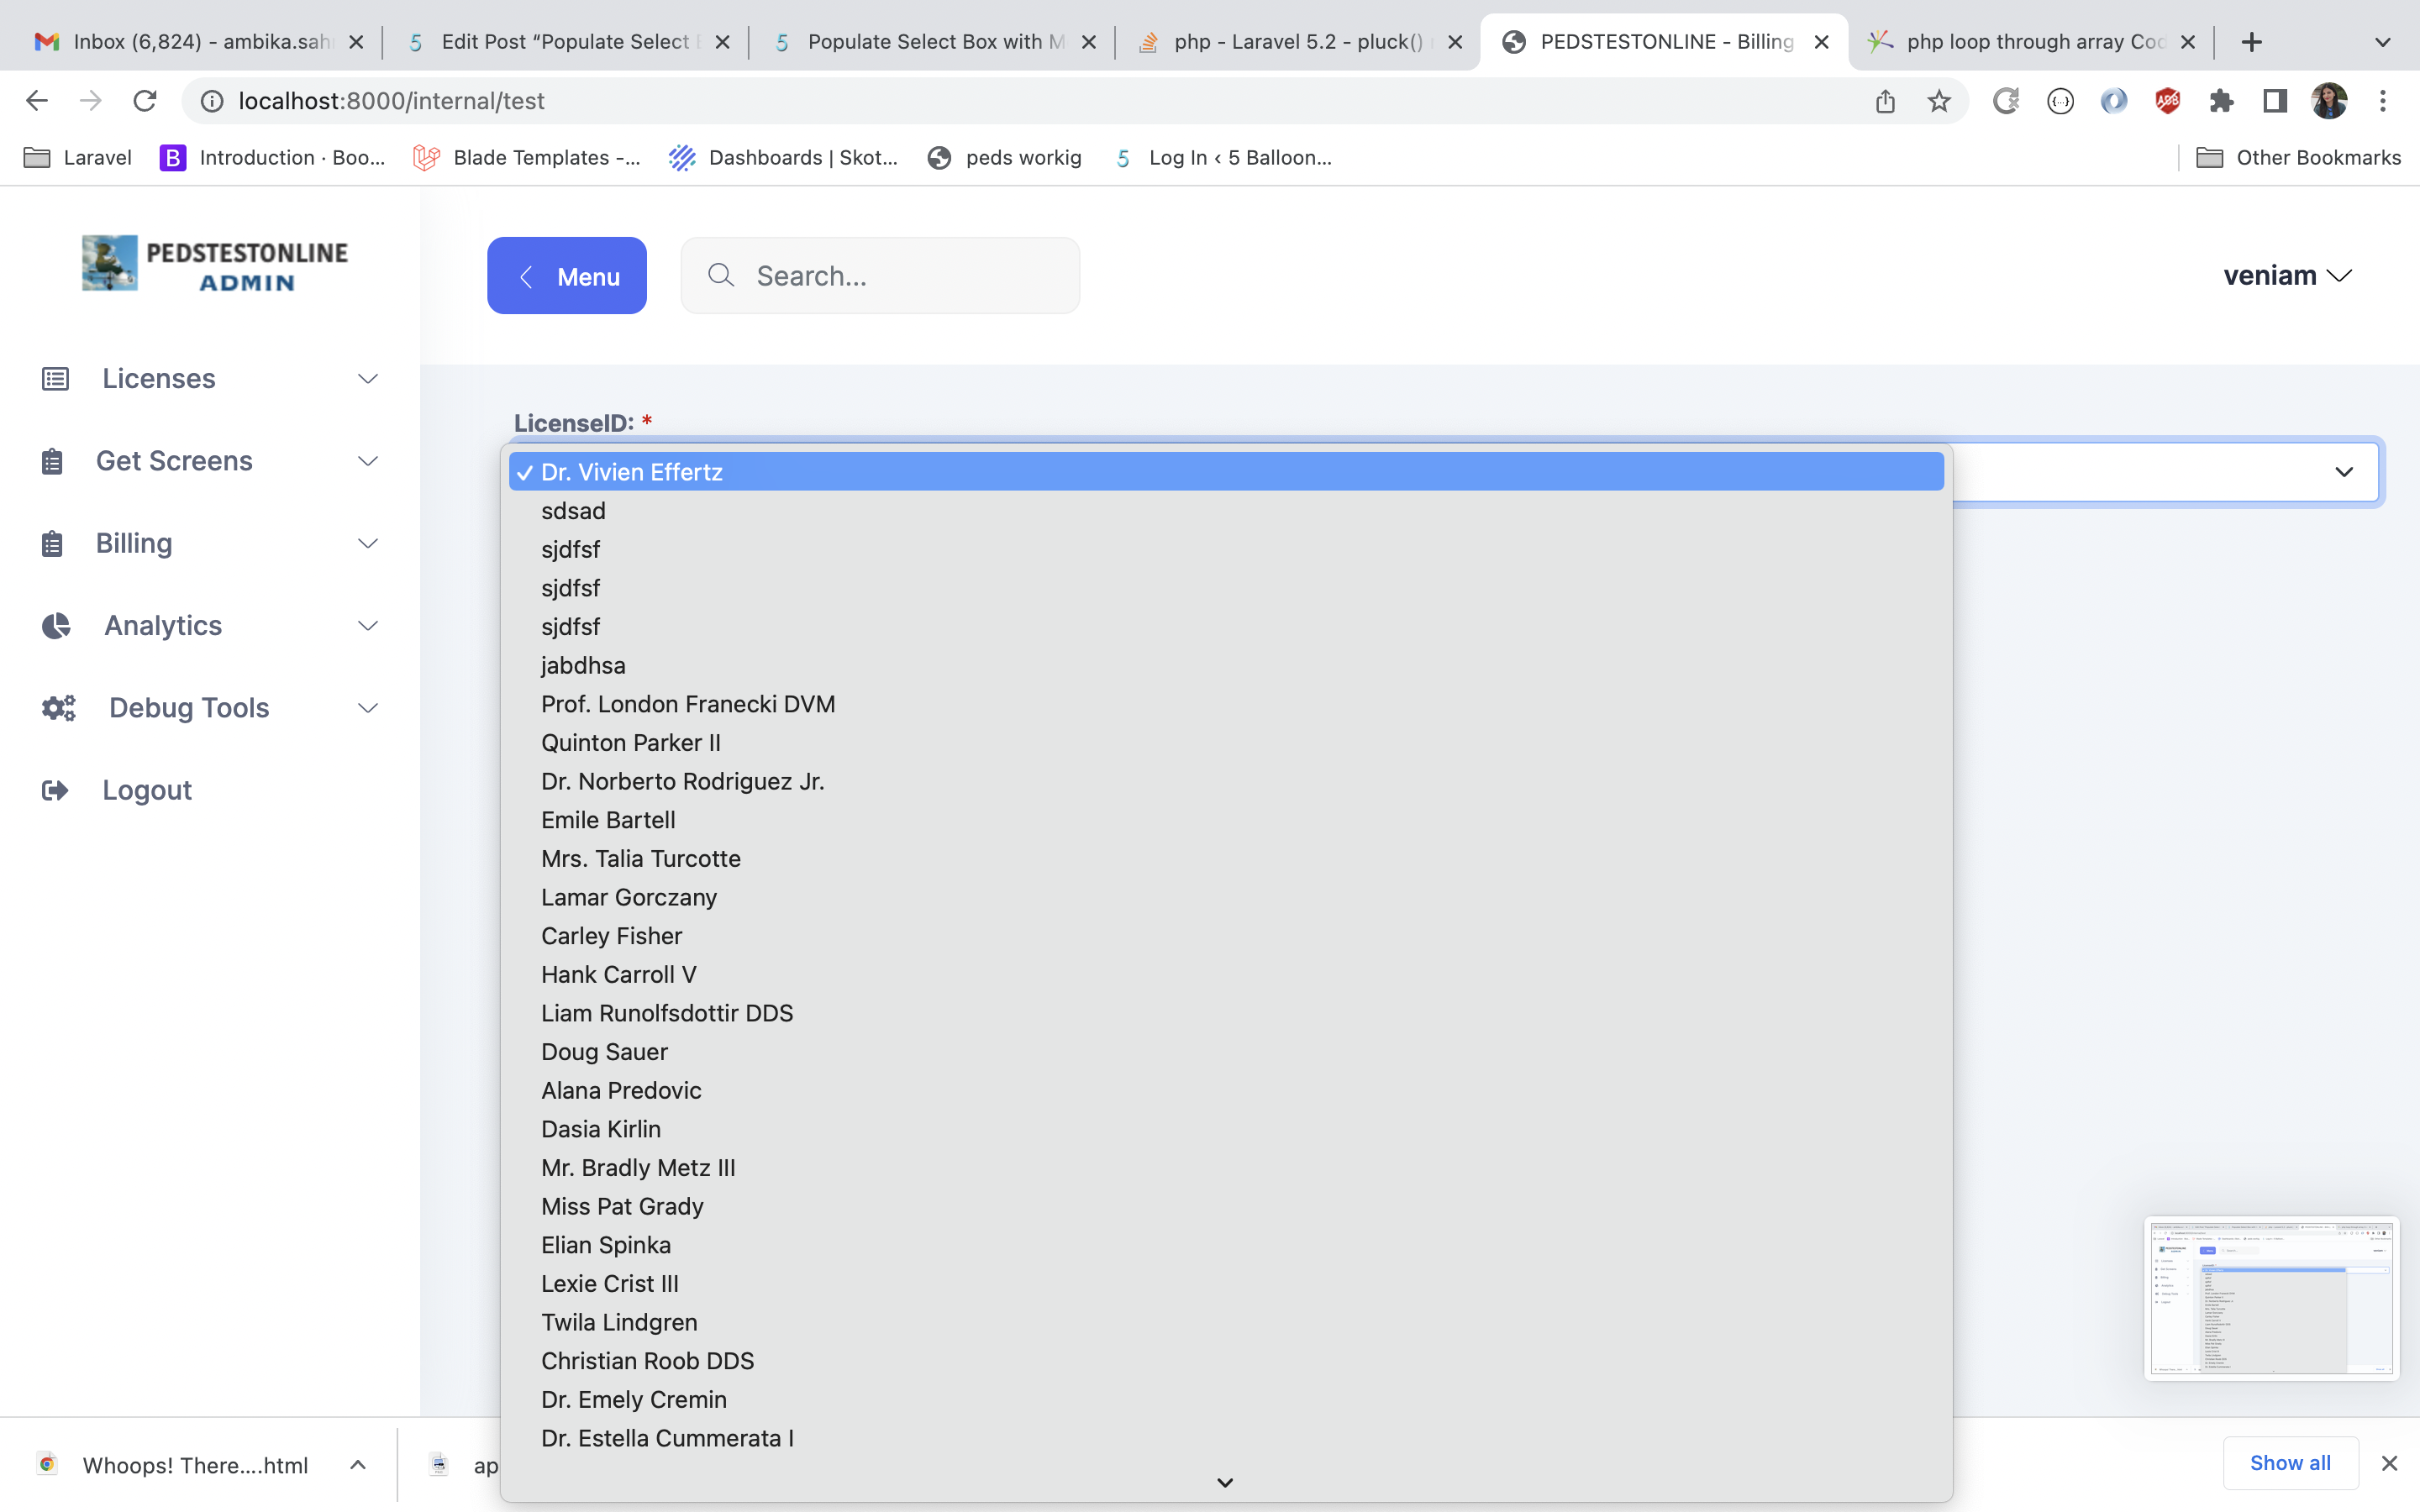Open the veniam user dropdown
The height and width of the screenshot is (1512, 2420).
coord(2286,276)
